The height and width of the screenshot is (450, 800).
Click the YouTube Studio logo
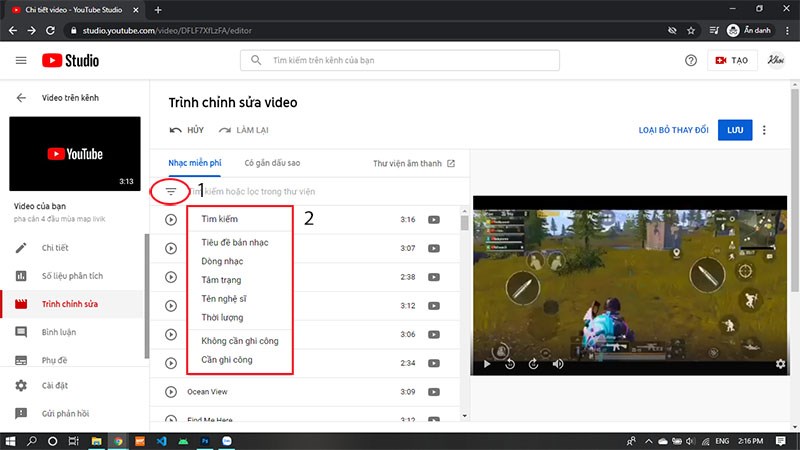pos(70,60)
